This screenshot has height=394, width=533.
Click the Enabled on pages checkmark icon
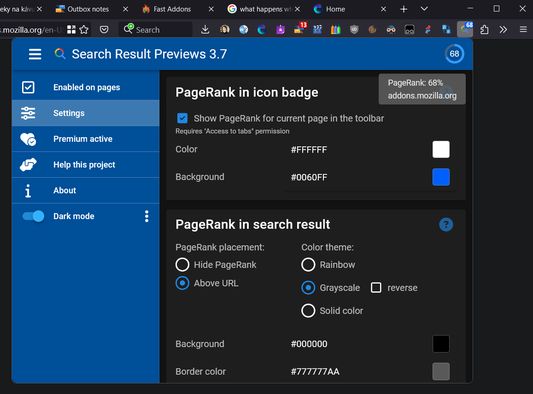coord(28,87)
